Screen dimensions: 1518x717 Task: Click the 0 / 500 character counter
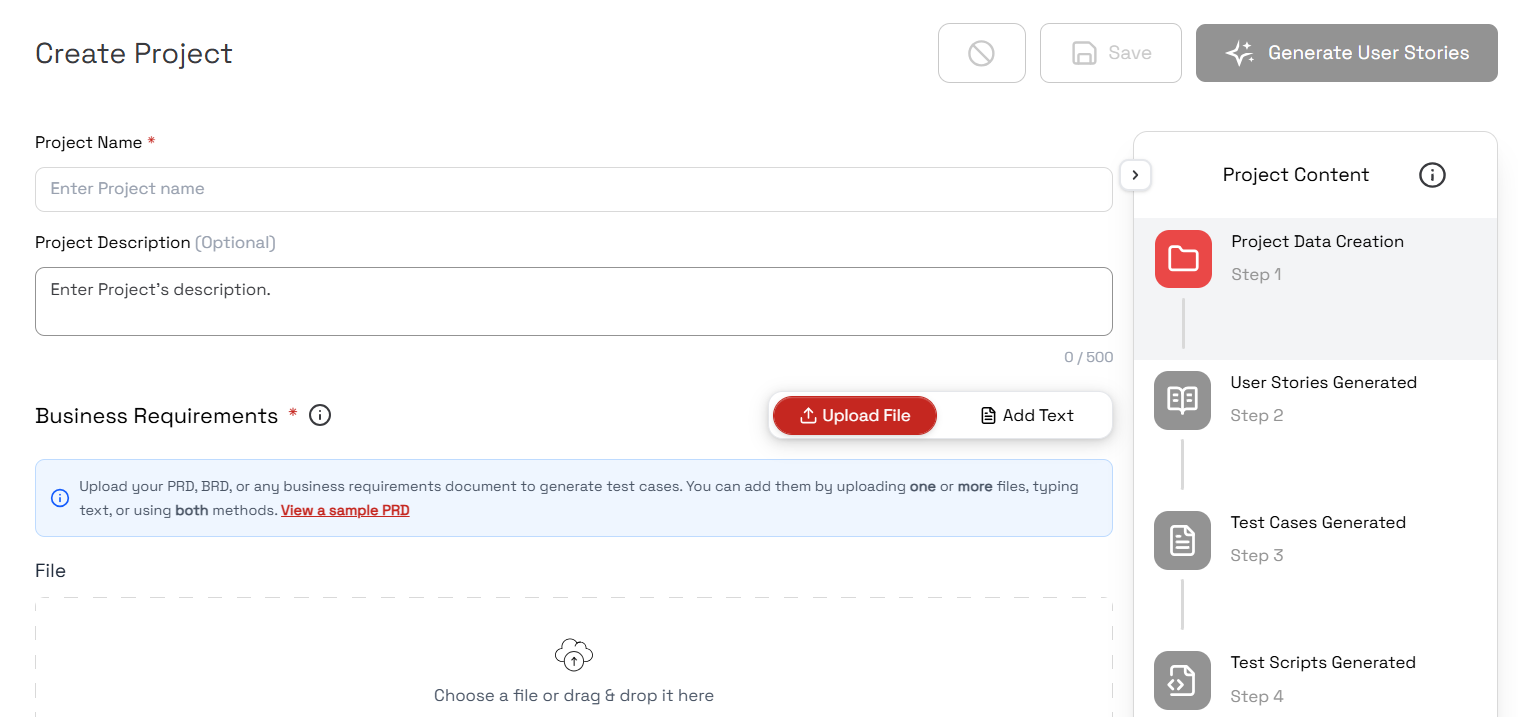point(1088,357)
